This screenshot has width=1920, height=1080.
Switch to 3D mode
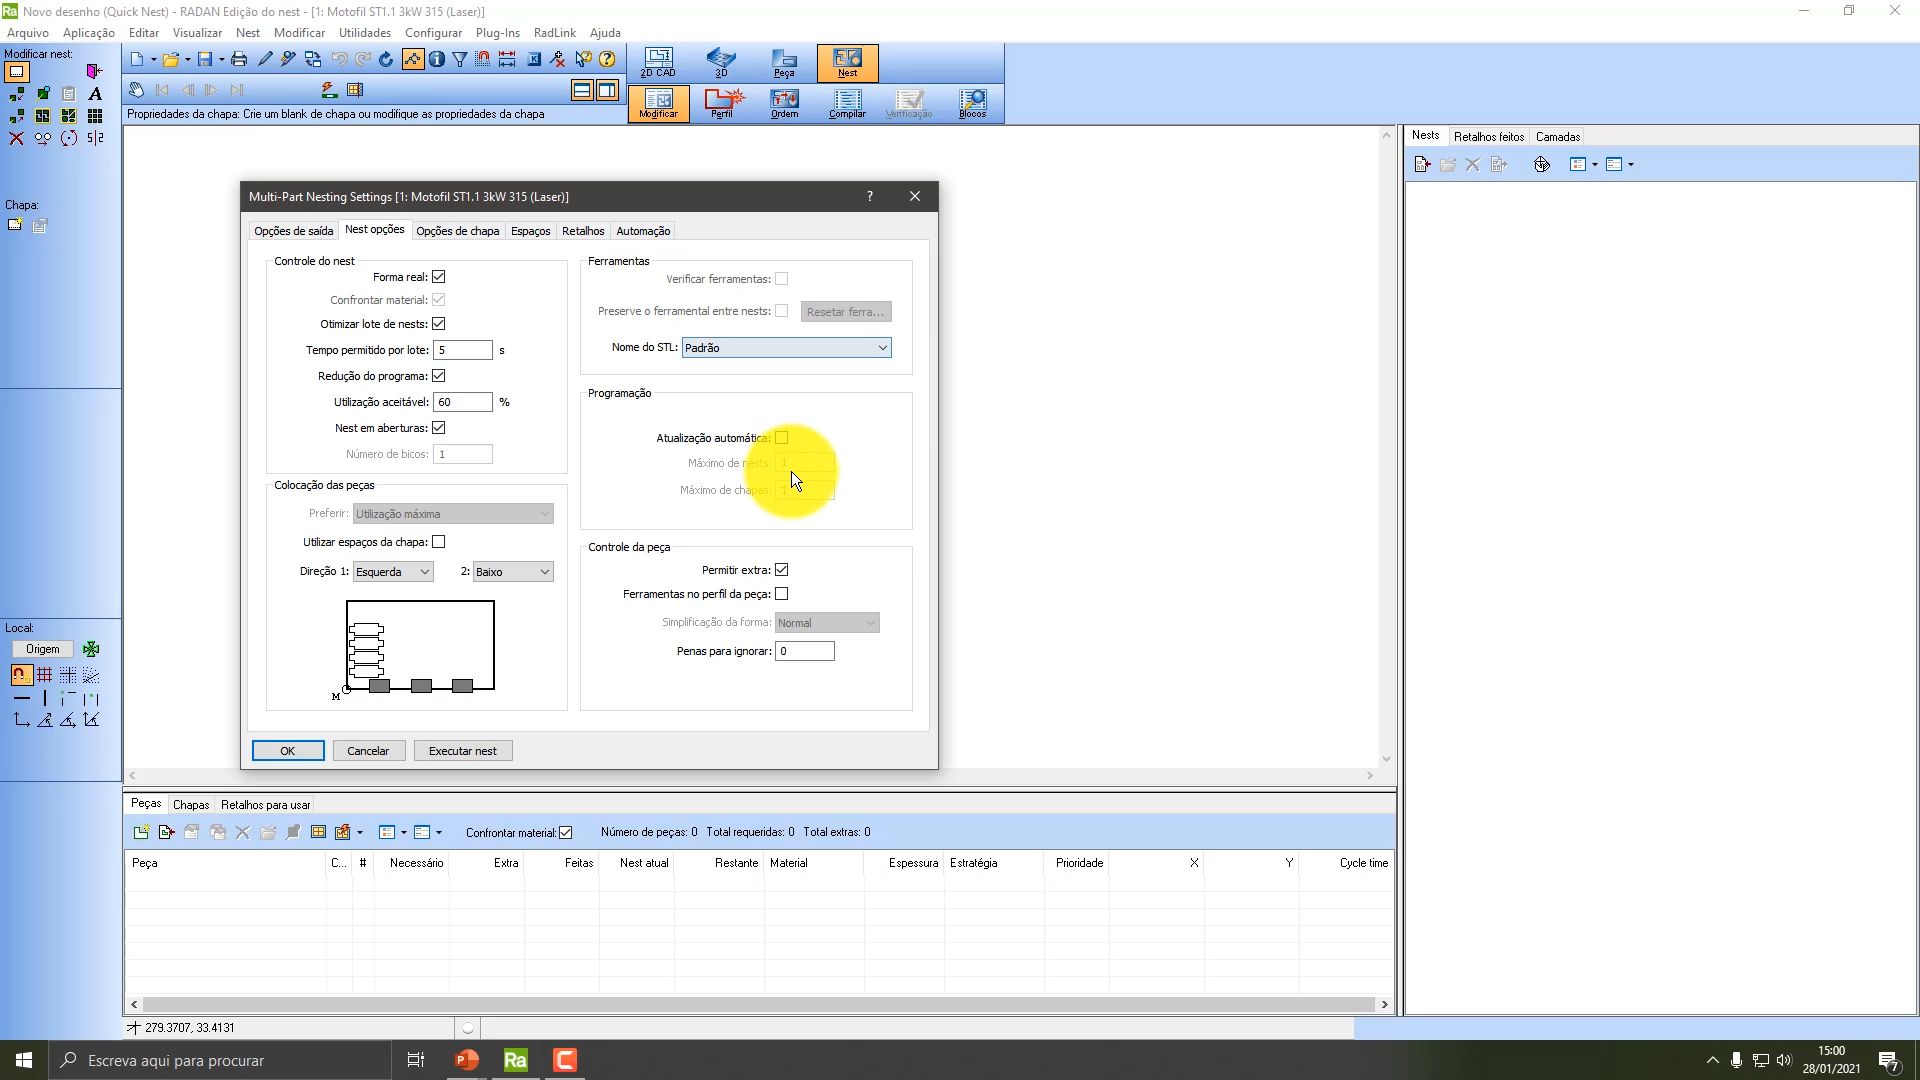(x=721, y=62)
